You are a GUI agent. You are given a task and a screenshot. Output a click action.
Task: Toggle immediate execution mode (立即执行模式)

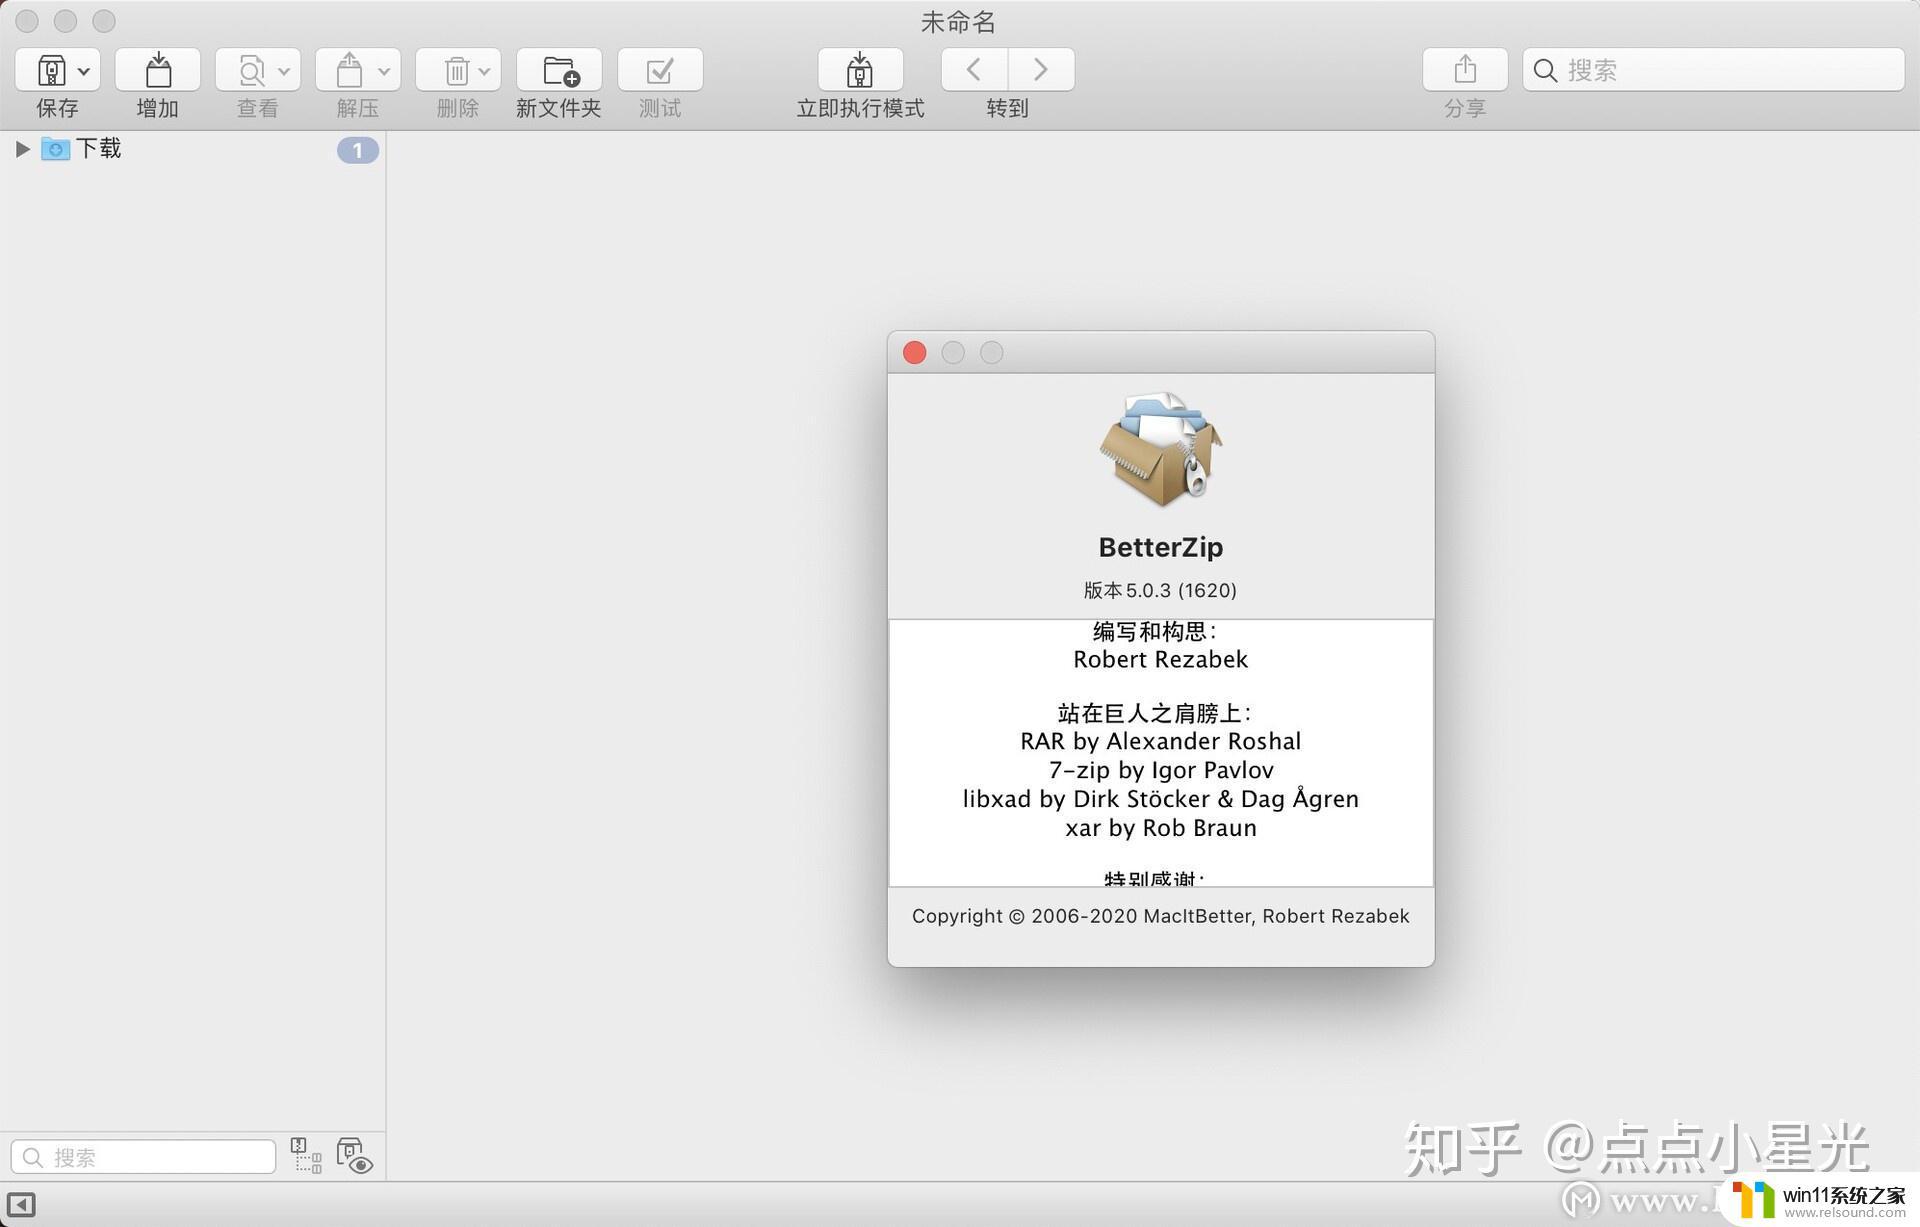coord(860,70)
